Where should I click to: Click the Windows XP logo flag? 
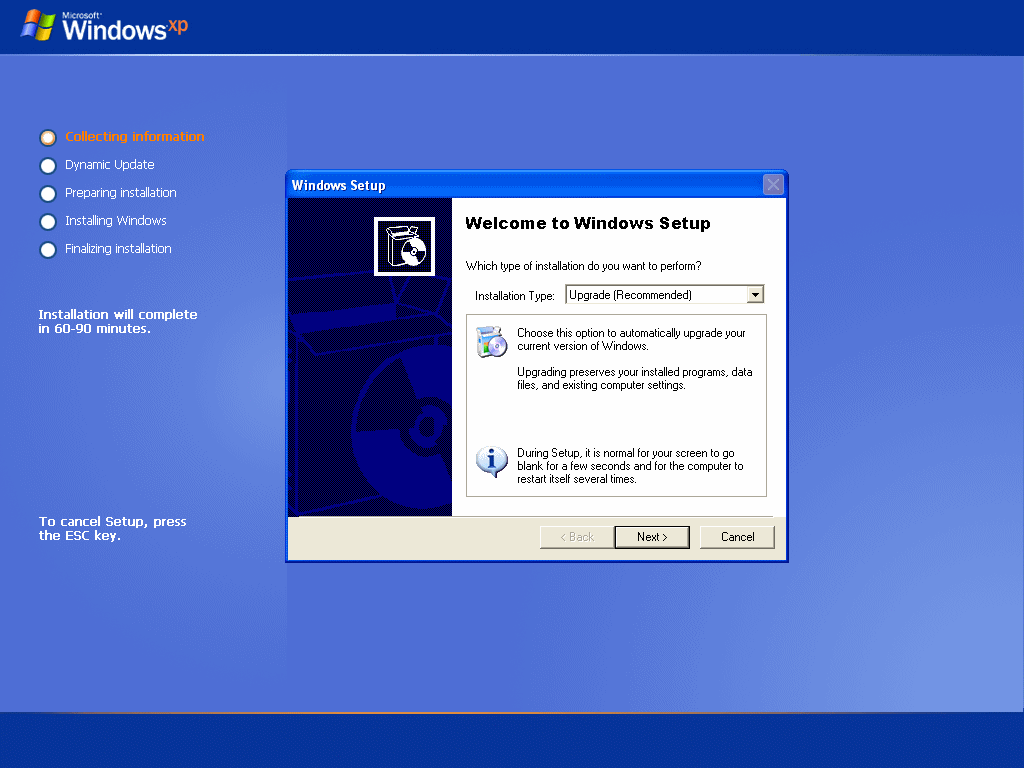pos(39,25)
